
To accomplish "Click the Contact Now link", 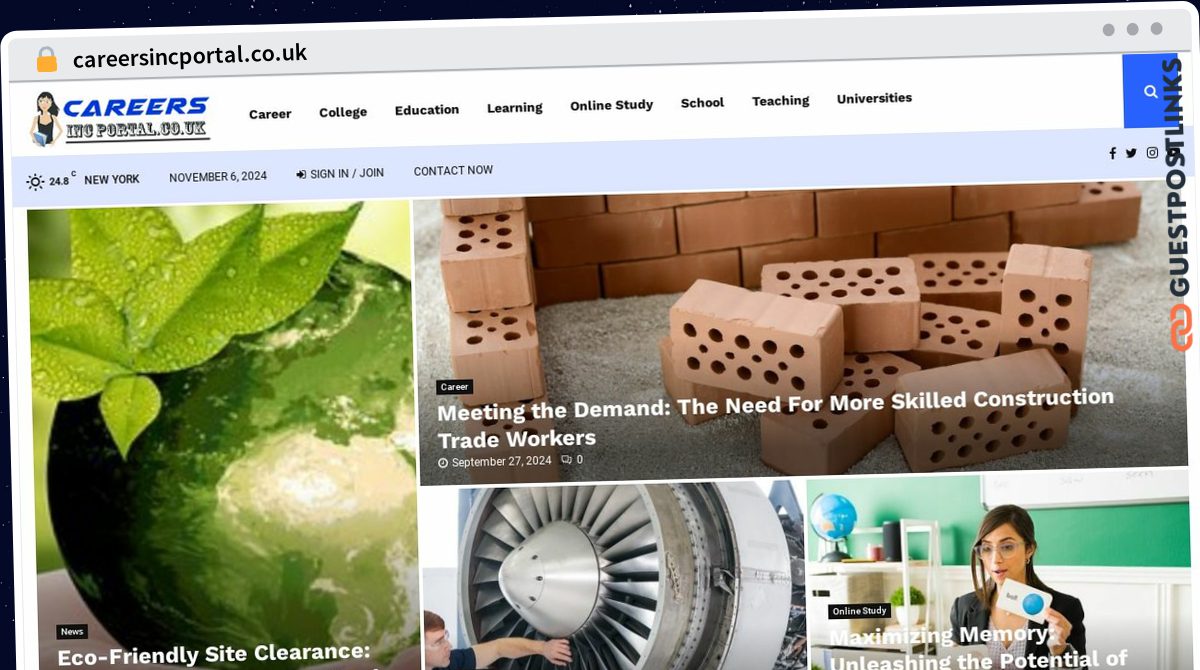I will click(x=453, y=171).
